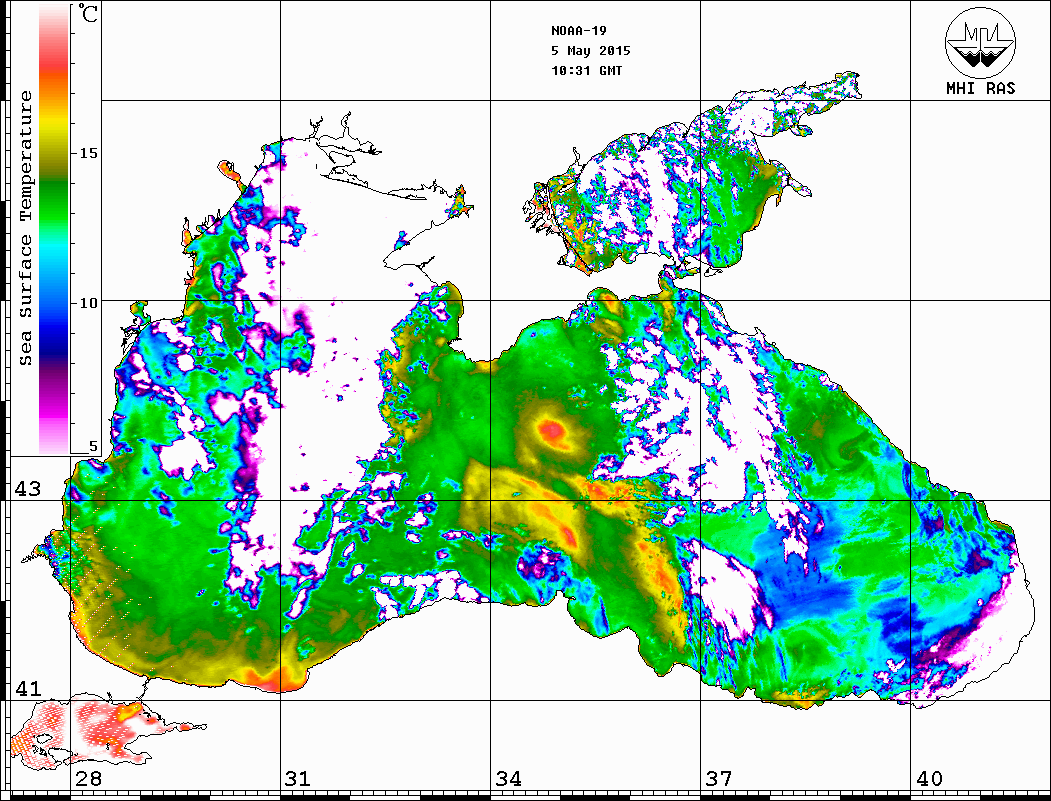Click the °C unit label above the scale
The height and width of the screenshot is (801, 1051).
(87, 13)
